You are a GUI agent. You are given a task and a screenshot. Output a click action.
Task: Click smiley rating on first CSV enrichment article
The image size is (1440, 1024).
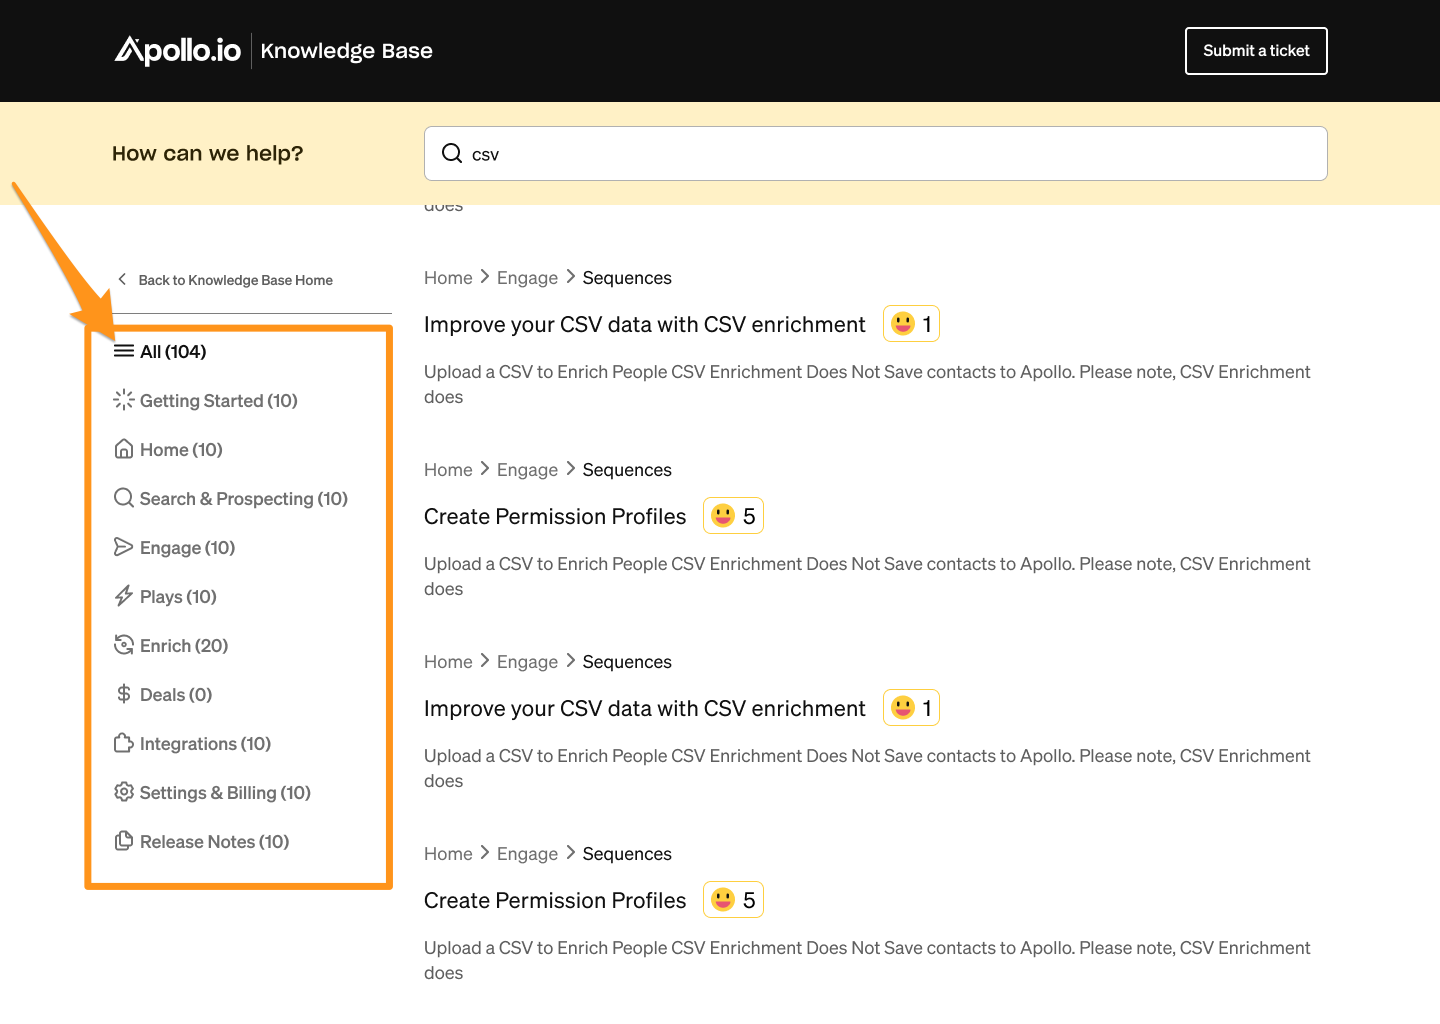coord(911,324)
